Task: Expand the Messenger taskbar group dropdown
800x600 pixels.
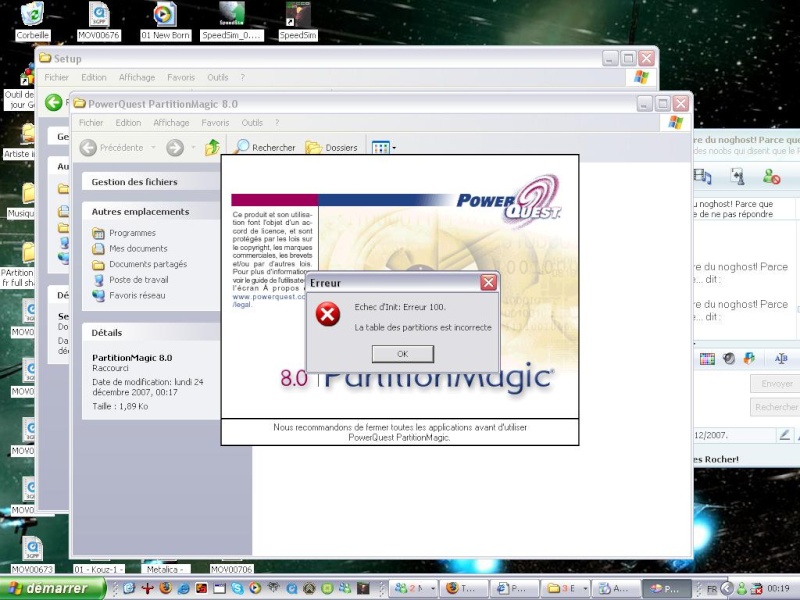Action: [433, 589]
